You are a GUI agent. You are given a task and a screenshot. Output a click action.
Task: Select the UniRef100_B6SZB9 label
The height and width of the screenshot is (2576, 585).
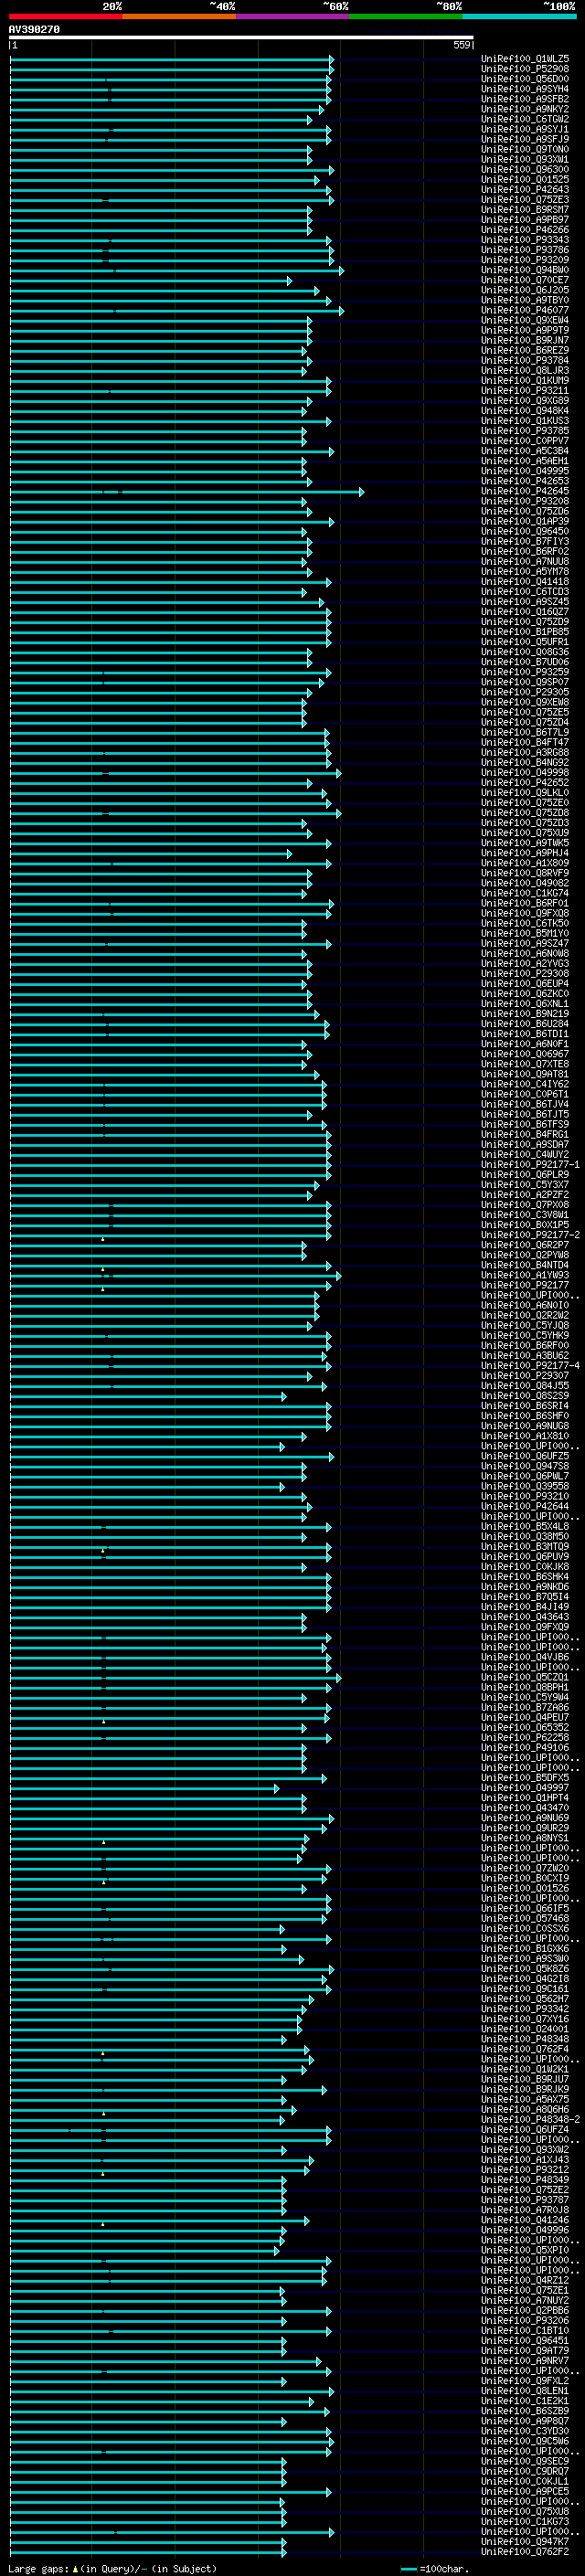(525, 2411)
